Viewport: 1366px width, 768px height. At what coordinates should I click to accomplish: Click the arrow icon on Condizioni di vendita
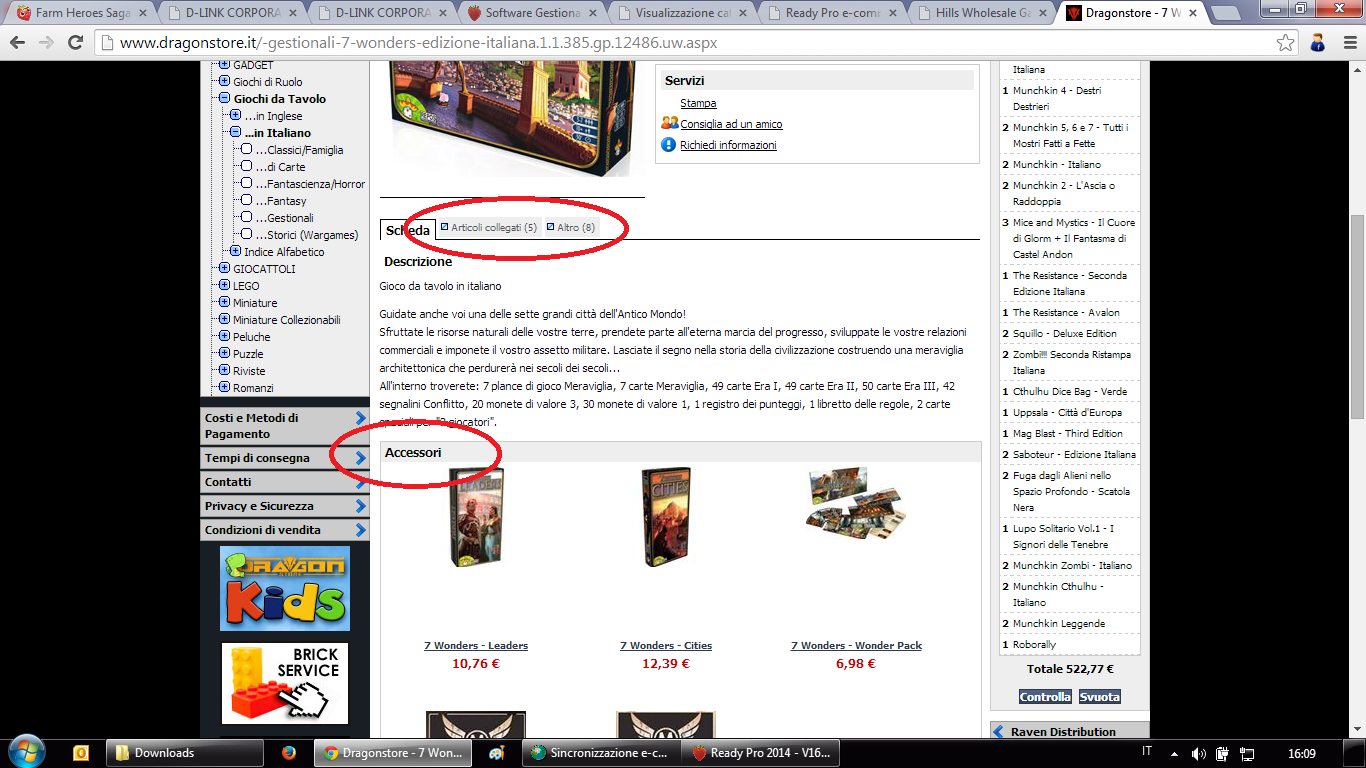click(x=361, y=530)
